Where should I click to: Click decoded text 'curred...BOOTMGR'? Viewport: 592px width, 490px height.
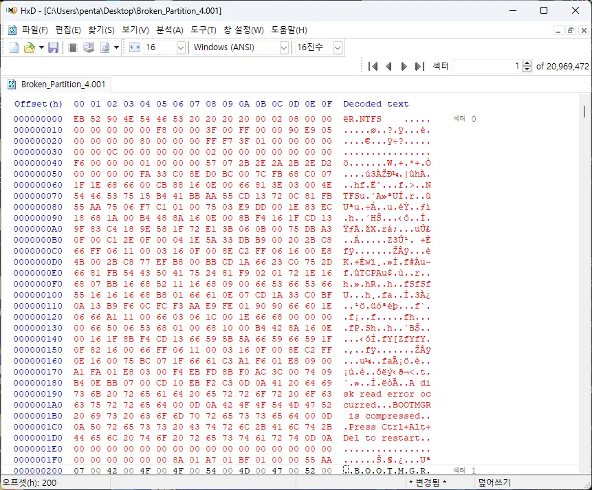(387, 405)
